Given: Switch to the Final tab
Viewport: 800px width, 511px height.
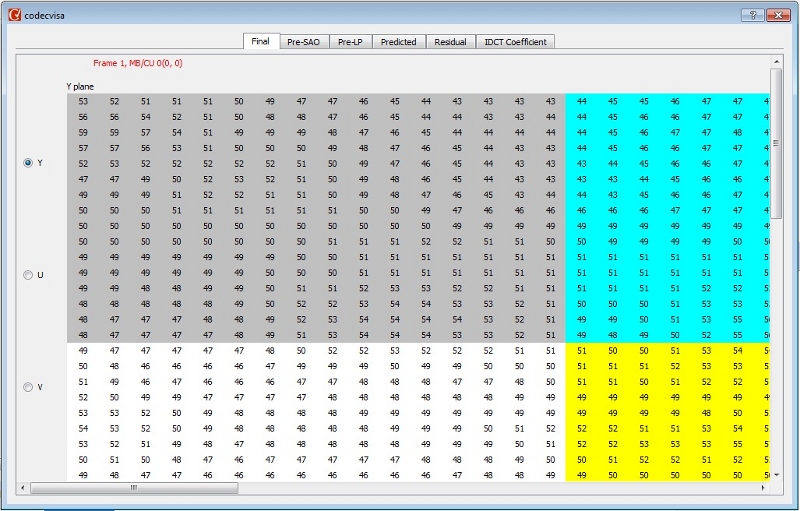Looking at the screenshot, I should [260, 42].
